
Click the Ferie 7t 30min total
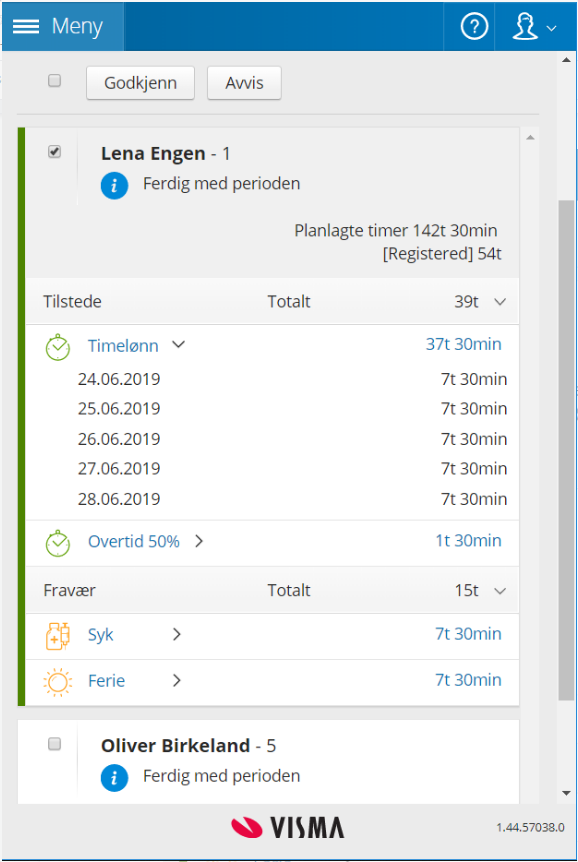pos(469,680)
